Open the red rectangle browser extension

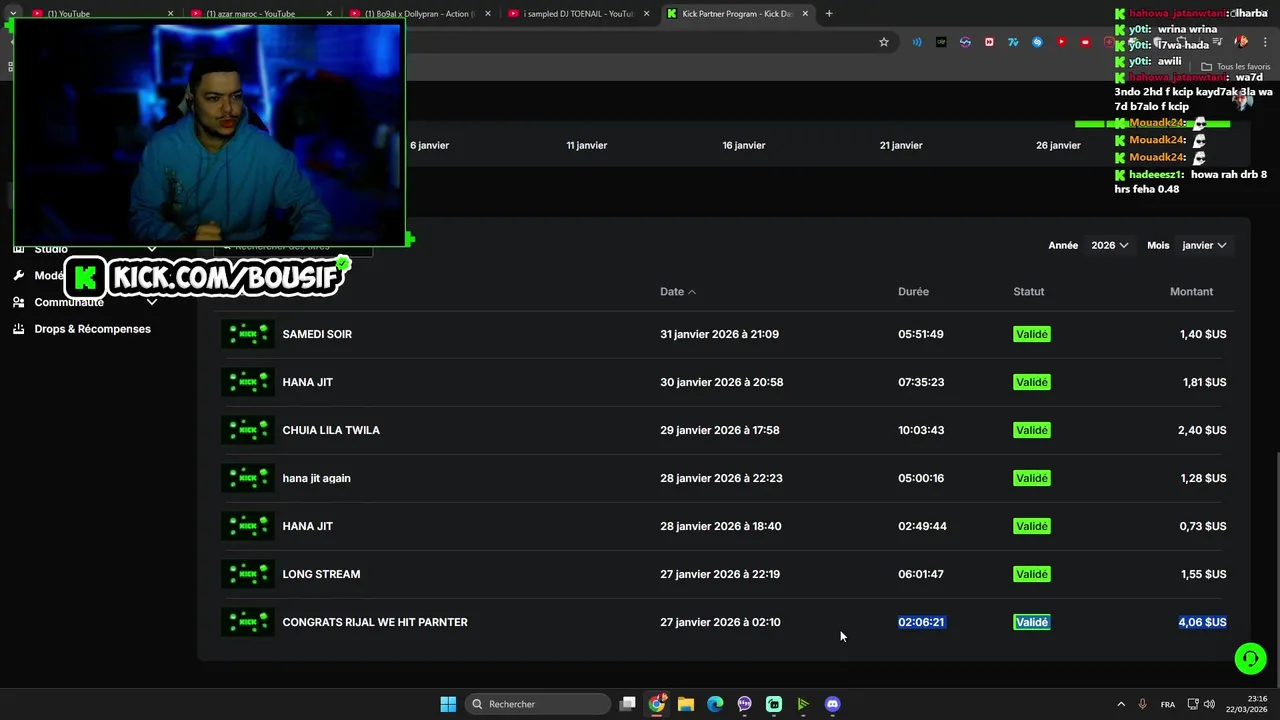[1085, 42]
